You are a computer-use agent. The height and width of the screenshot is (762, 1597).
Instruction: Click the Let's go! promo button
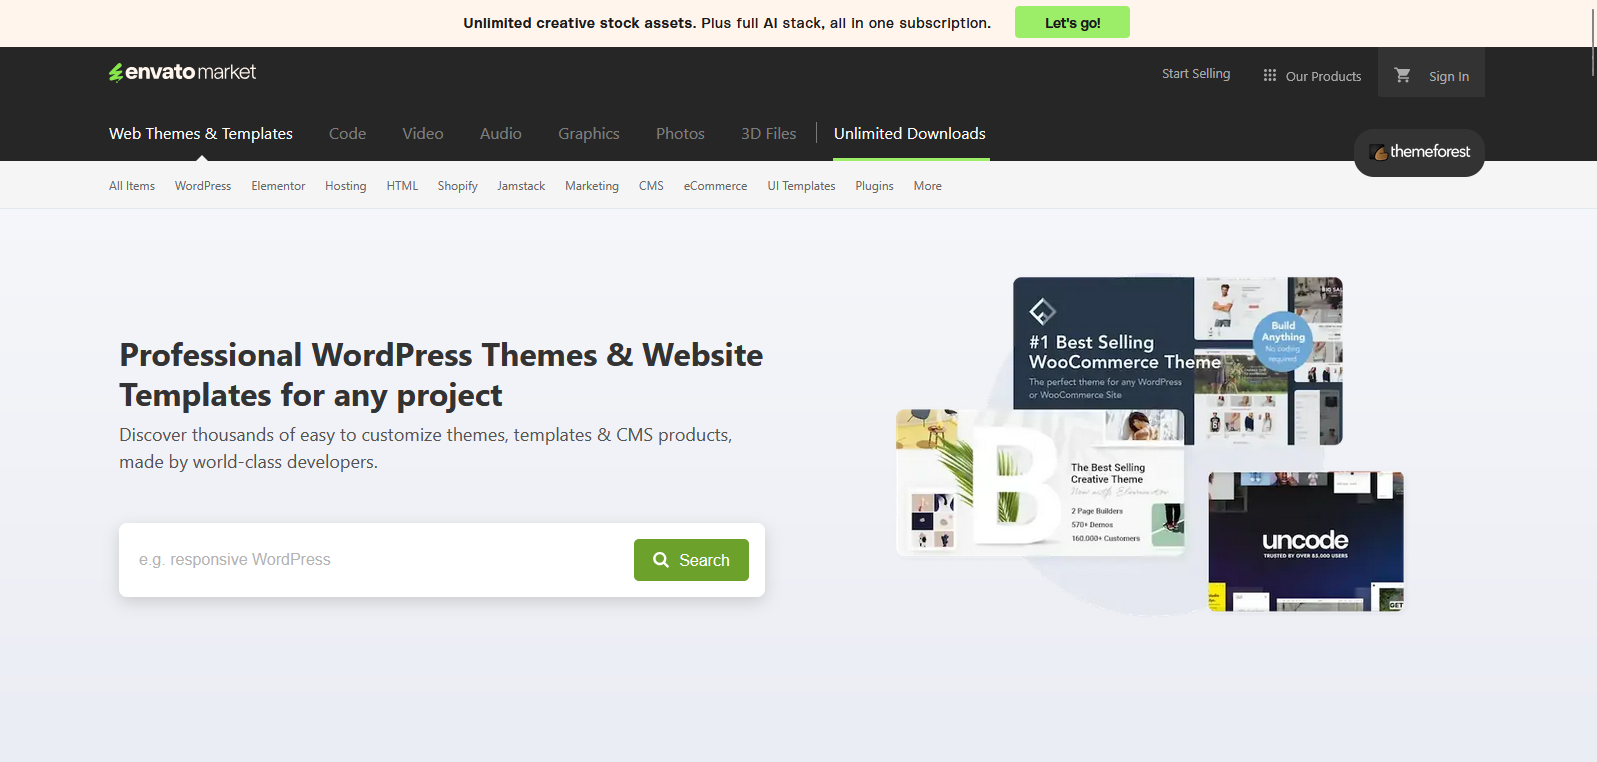1072,22
